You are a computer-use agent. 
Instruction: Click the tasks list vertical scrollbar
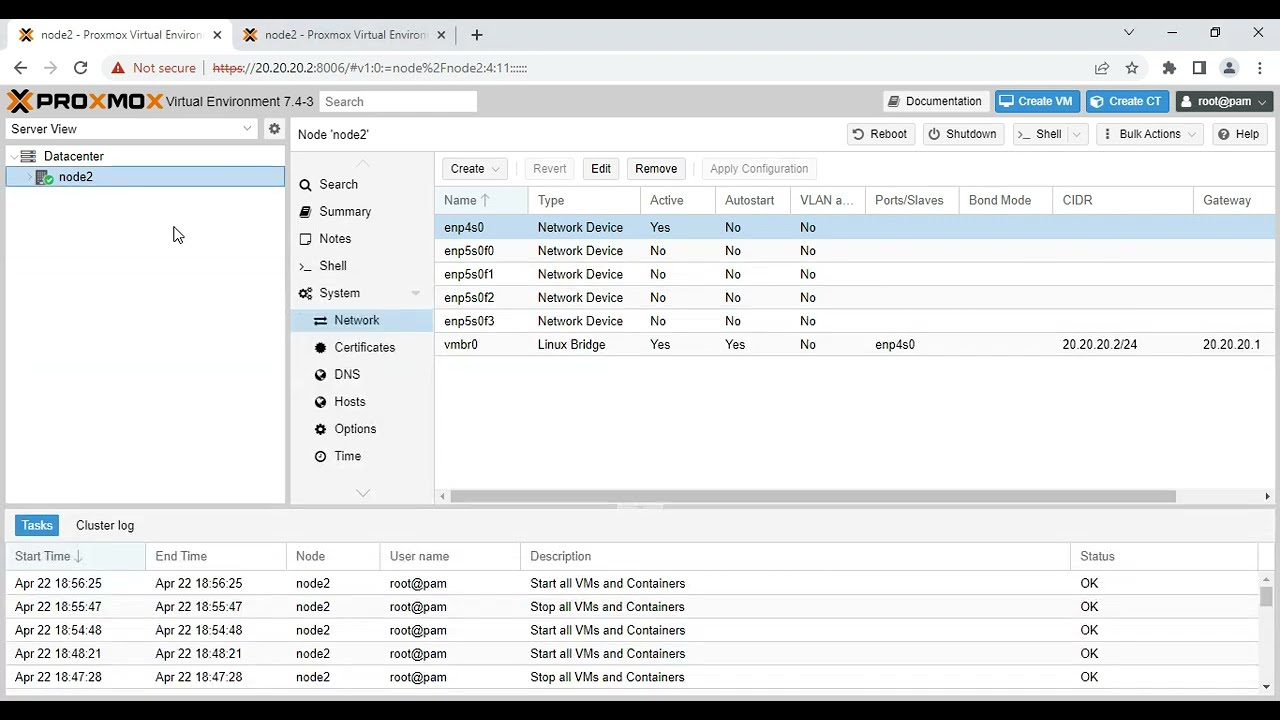pyautogui.click(x=1266, y=597)
